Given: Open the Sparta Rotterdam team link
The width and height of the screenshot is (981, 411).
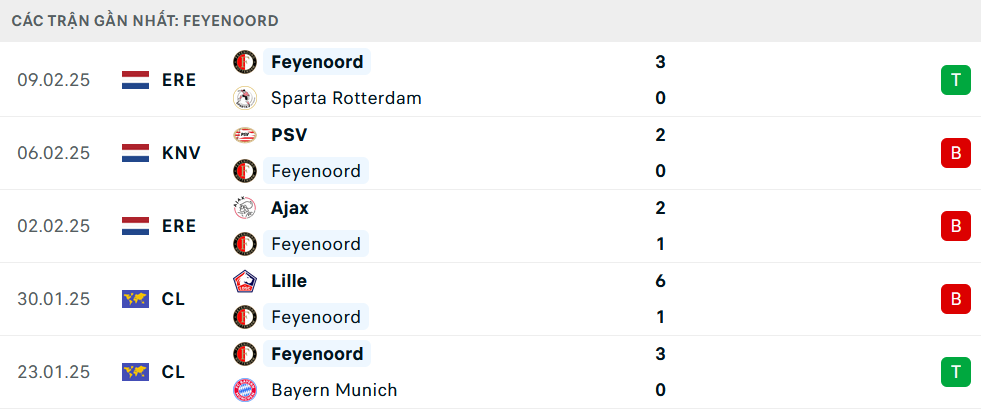Looking at the screenshot, I should click(x=346, y=98).
